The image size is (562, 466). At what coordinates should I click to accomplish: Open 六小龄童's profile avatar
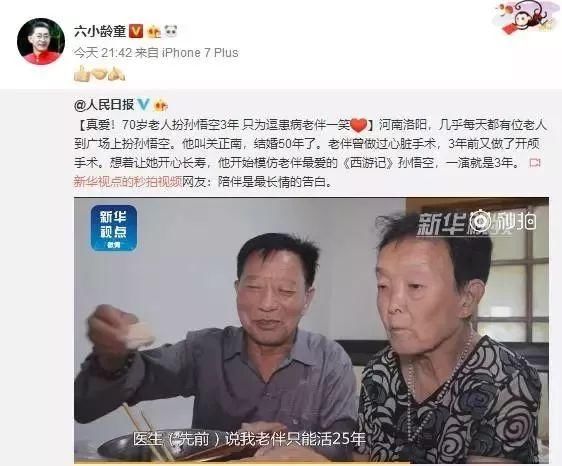[x=41, y=41]
